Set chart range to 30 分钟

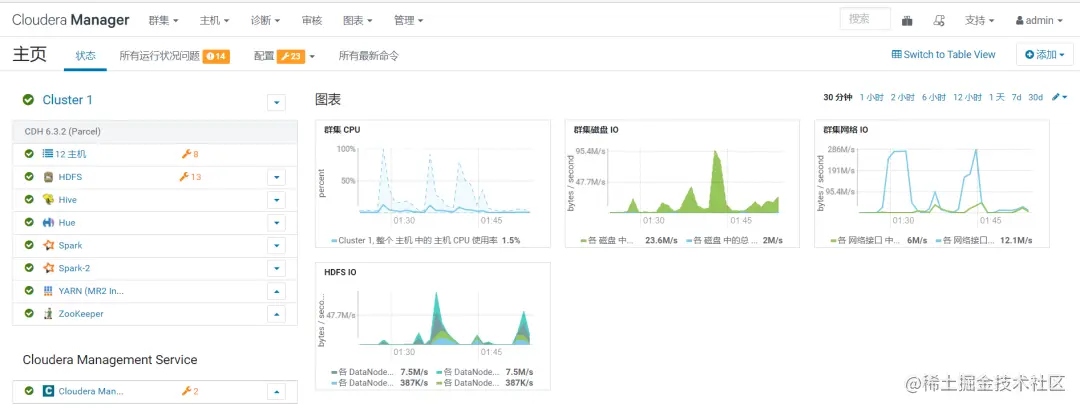(838, 97)
